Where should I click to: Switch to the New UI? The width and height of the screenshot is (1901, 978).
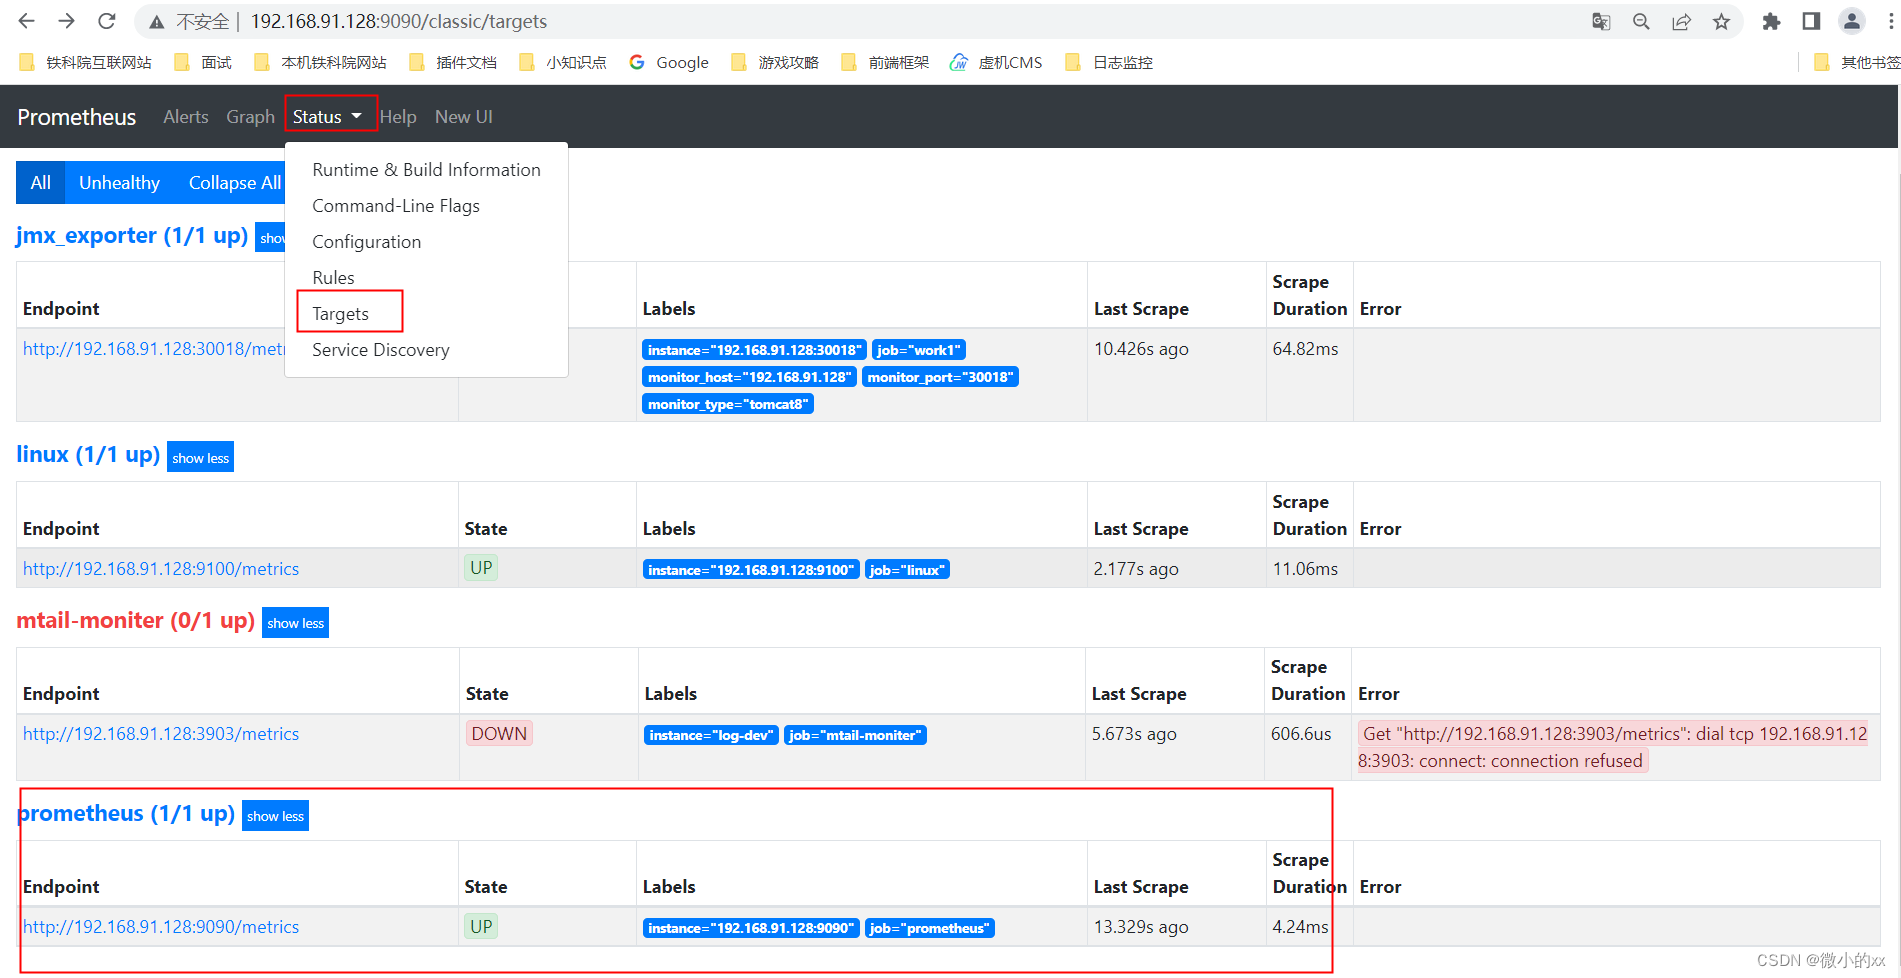coord(464,117)
